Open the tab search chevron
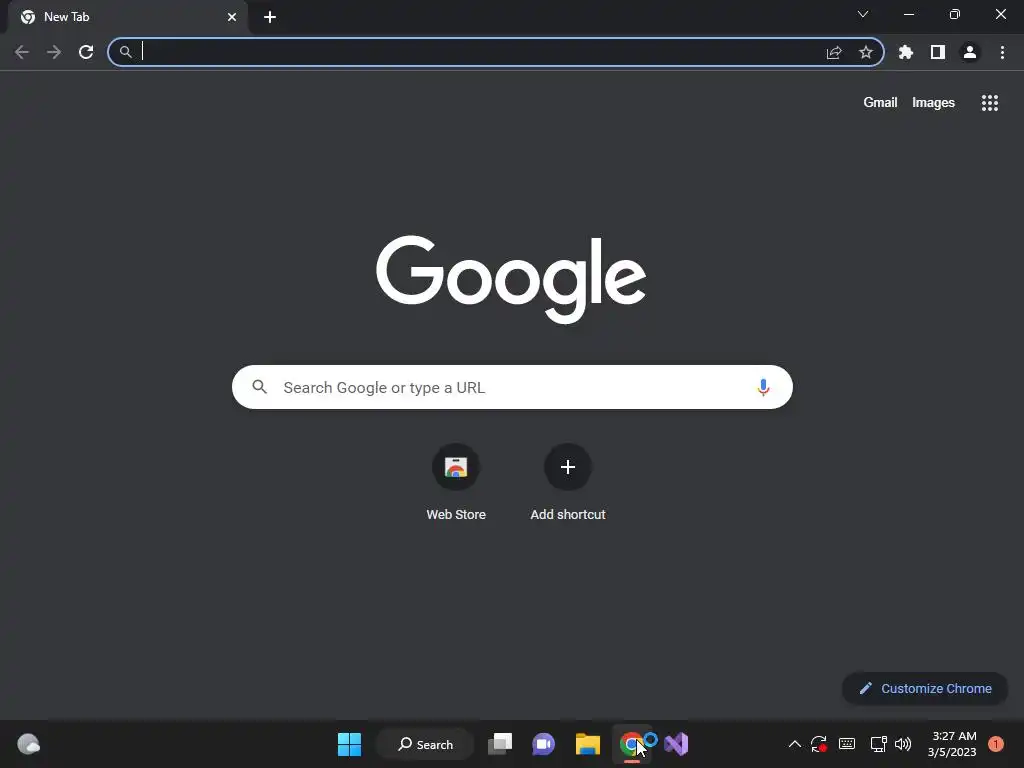Viewport: 1024px width, 768px height. click(x=863, y=14)
